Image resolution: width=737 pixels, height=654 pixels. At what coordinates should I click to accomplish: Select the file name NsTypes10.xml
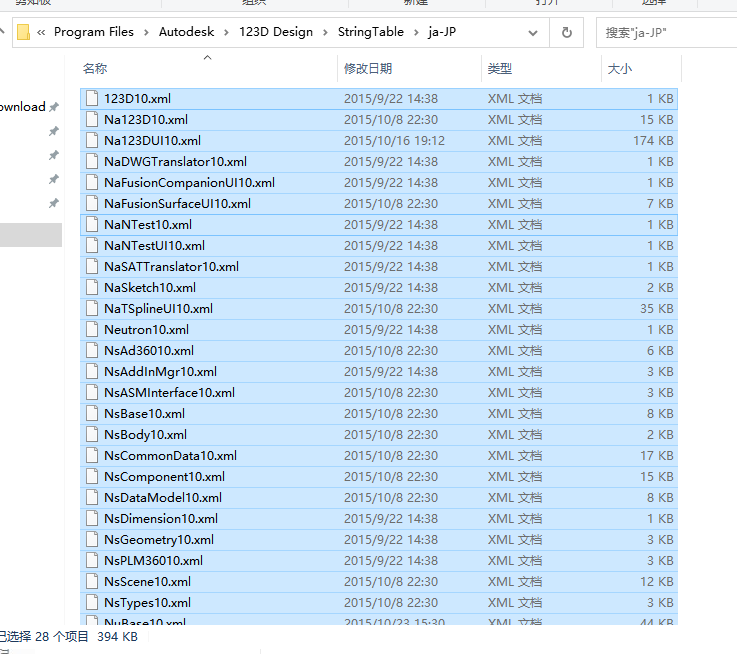coord(148,603)
